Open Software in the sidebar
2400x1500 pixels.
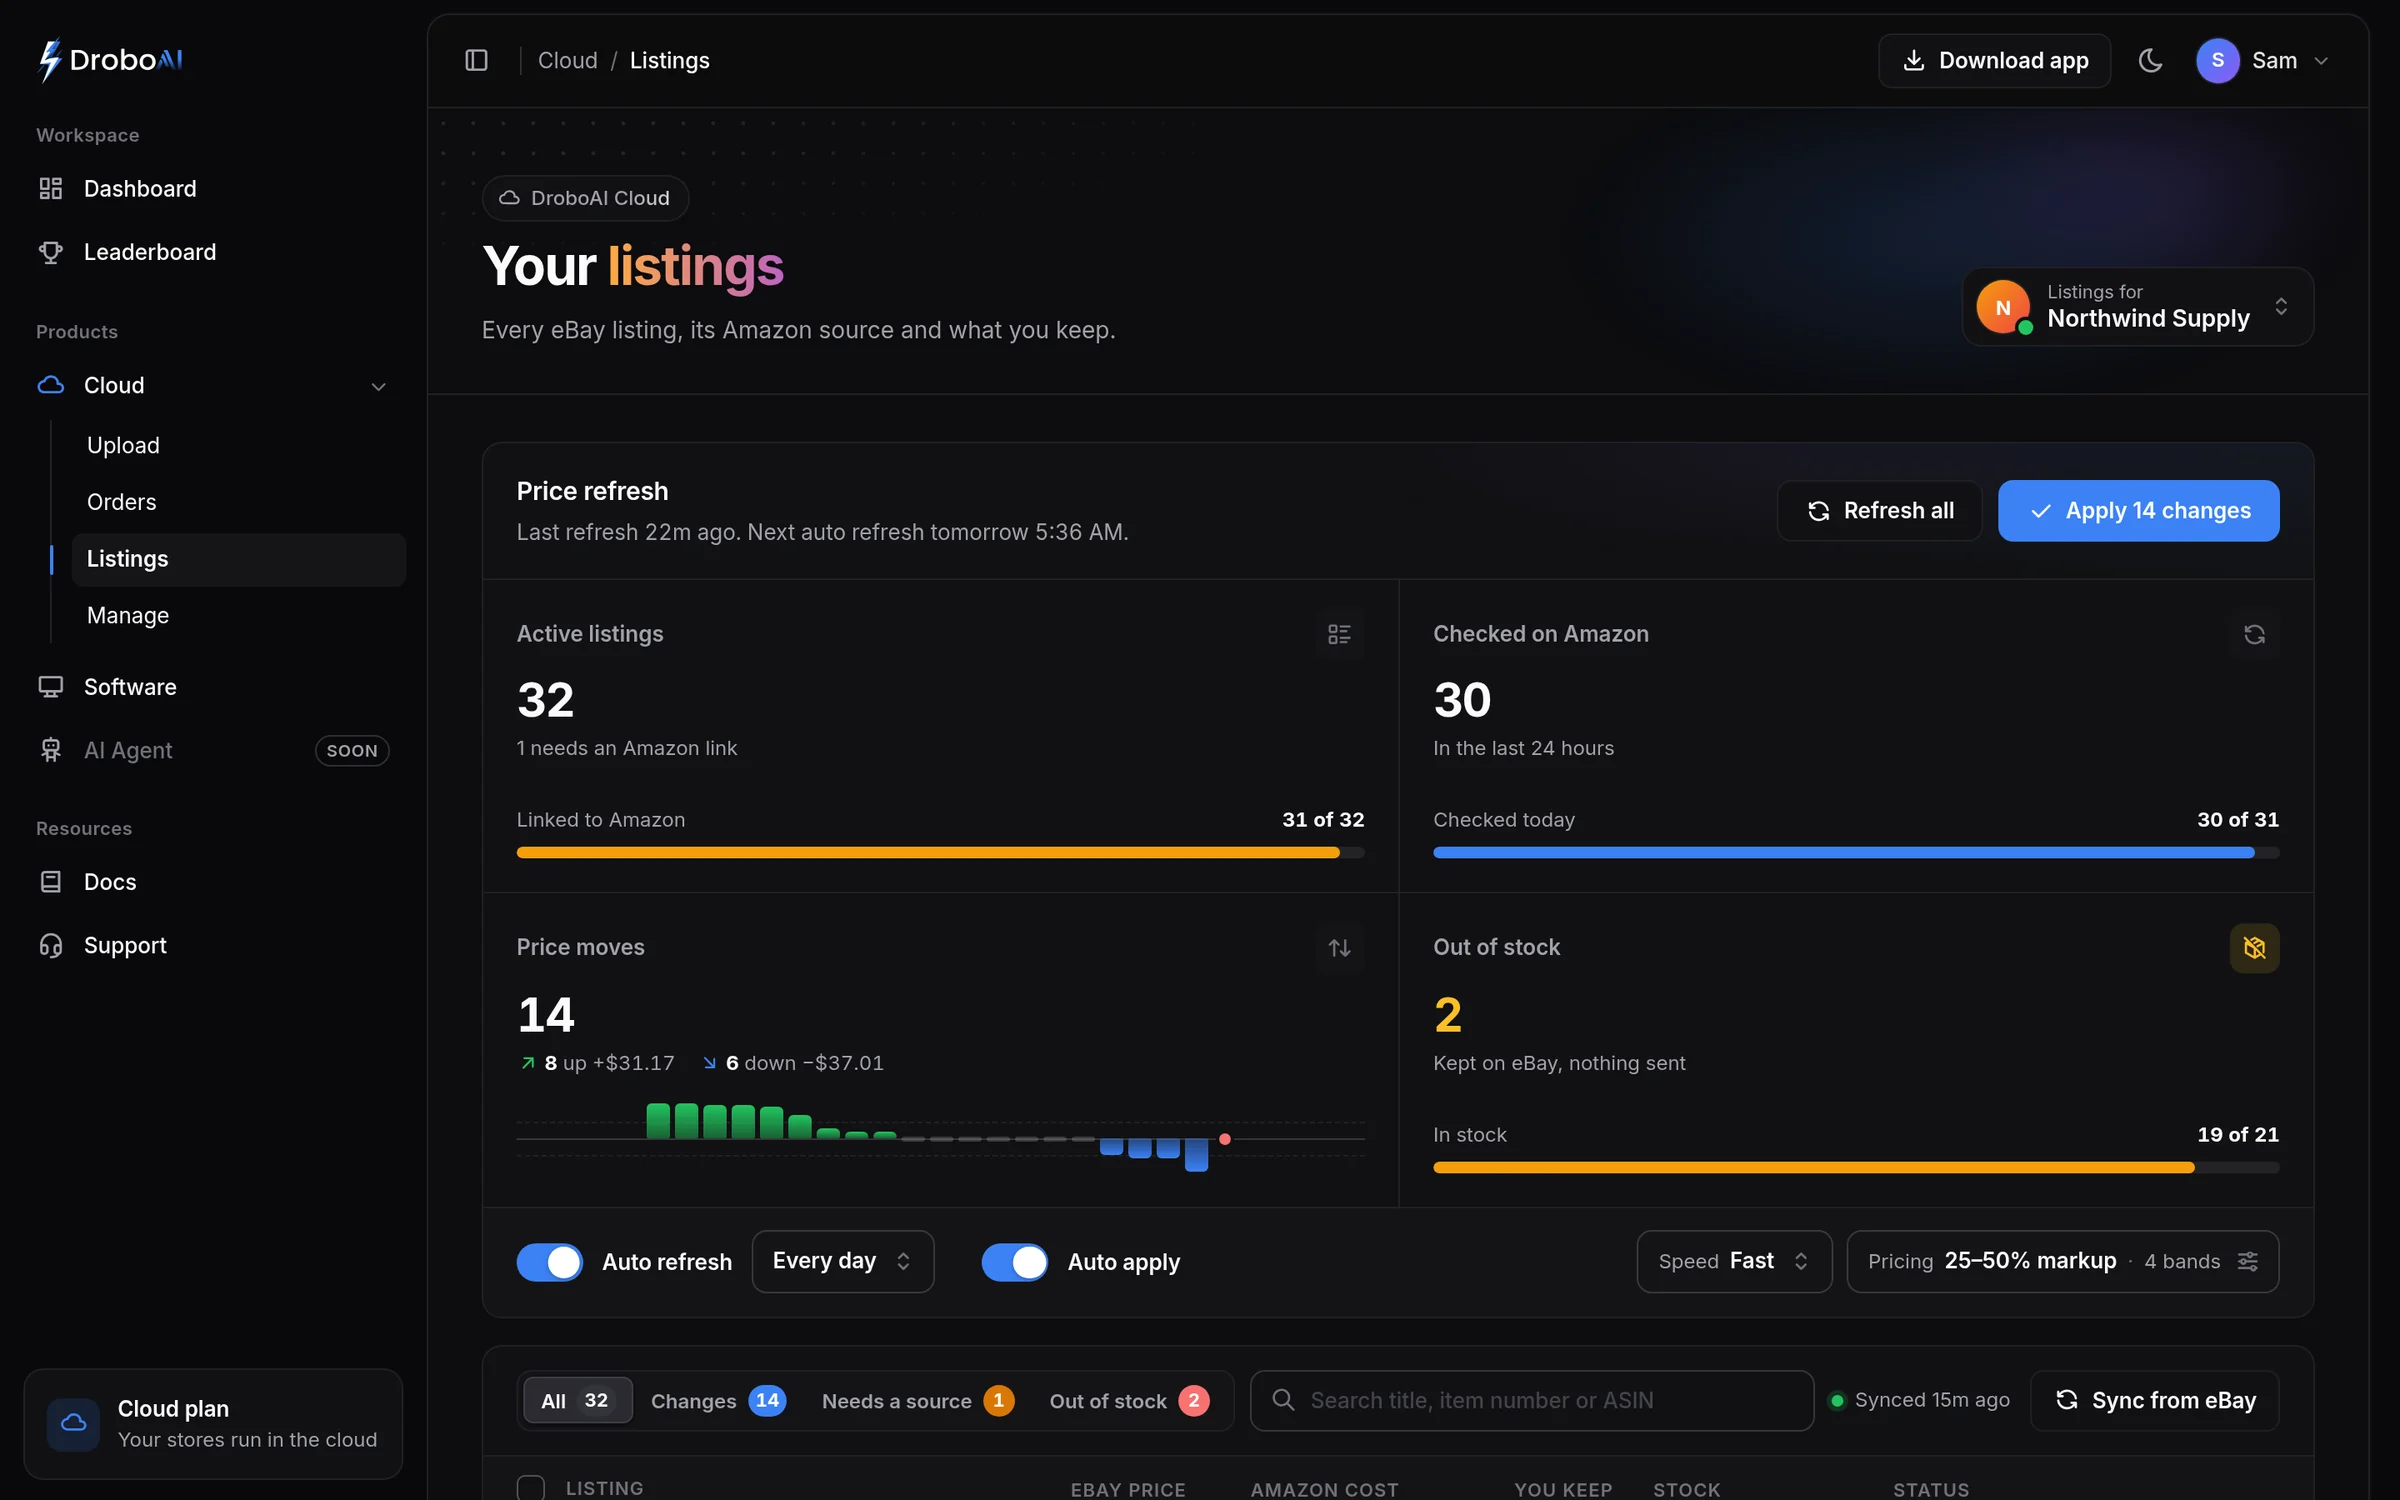tap(214, 687)
